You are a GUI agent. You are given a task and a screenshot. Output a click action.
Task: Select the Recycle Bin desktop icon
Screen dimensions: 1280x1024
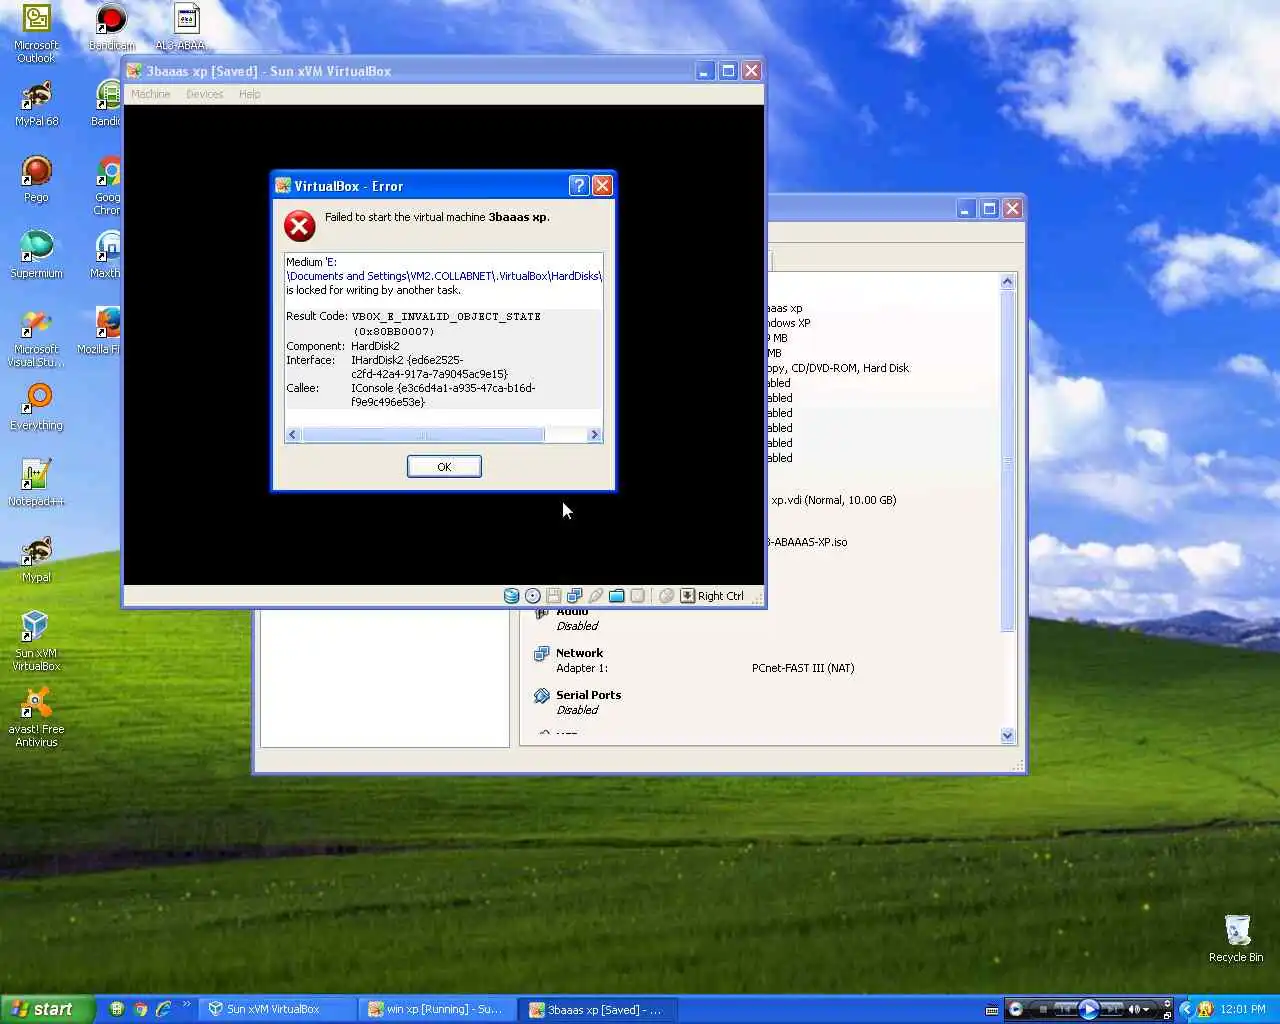(1236, 938)
